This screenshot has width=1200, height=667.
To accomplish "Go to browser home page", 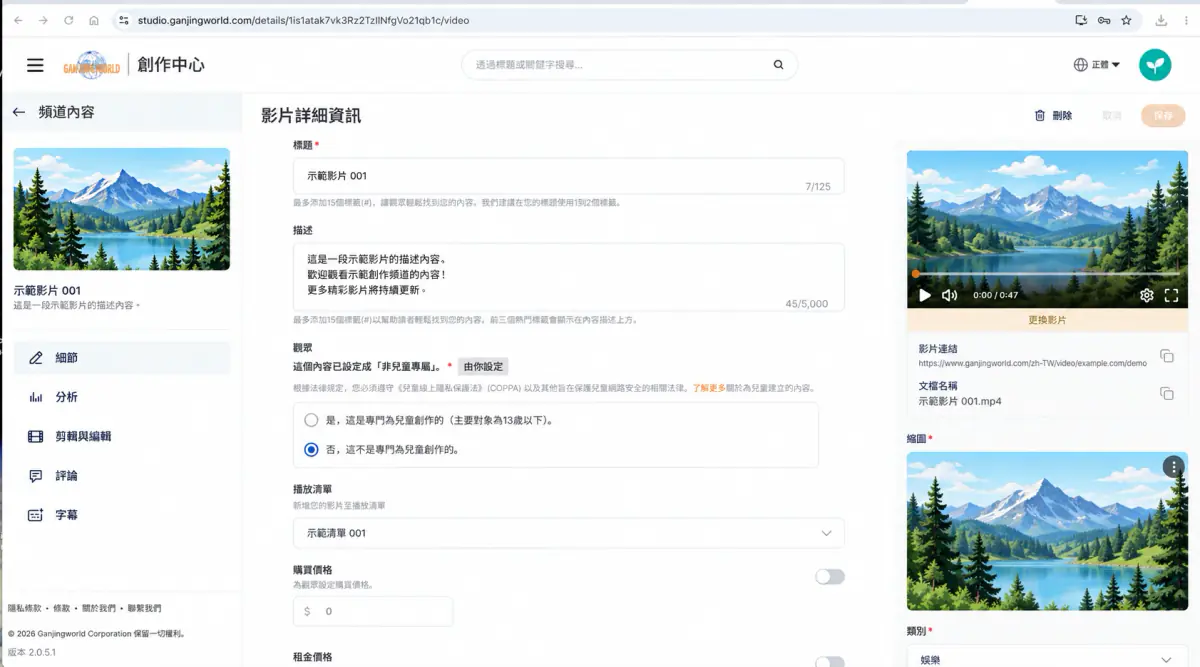I will pyautogui.click(x=94, y=20).
